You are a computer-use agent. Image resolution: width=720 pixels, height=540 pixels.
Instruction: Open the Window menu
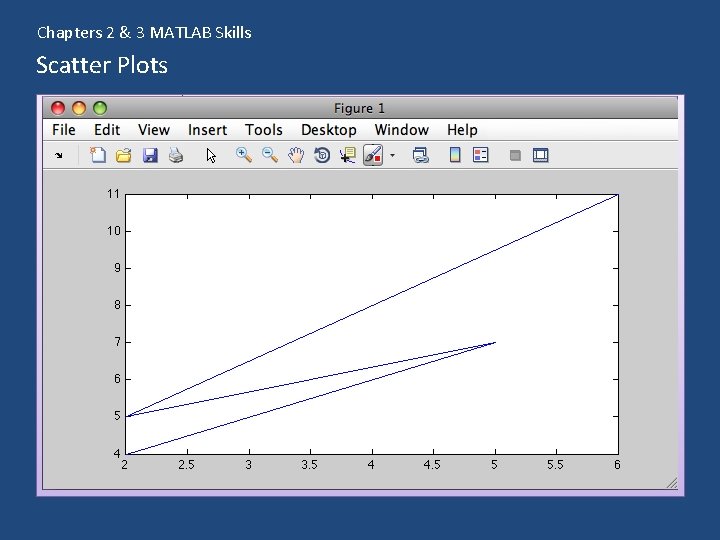pyautogui.click(x=402, y=130)
